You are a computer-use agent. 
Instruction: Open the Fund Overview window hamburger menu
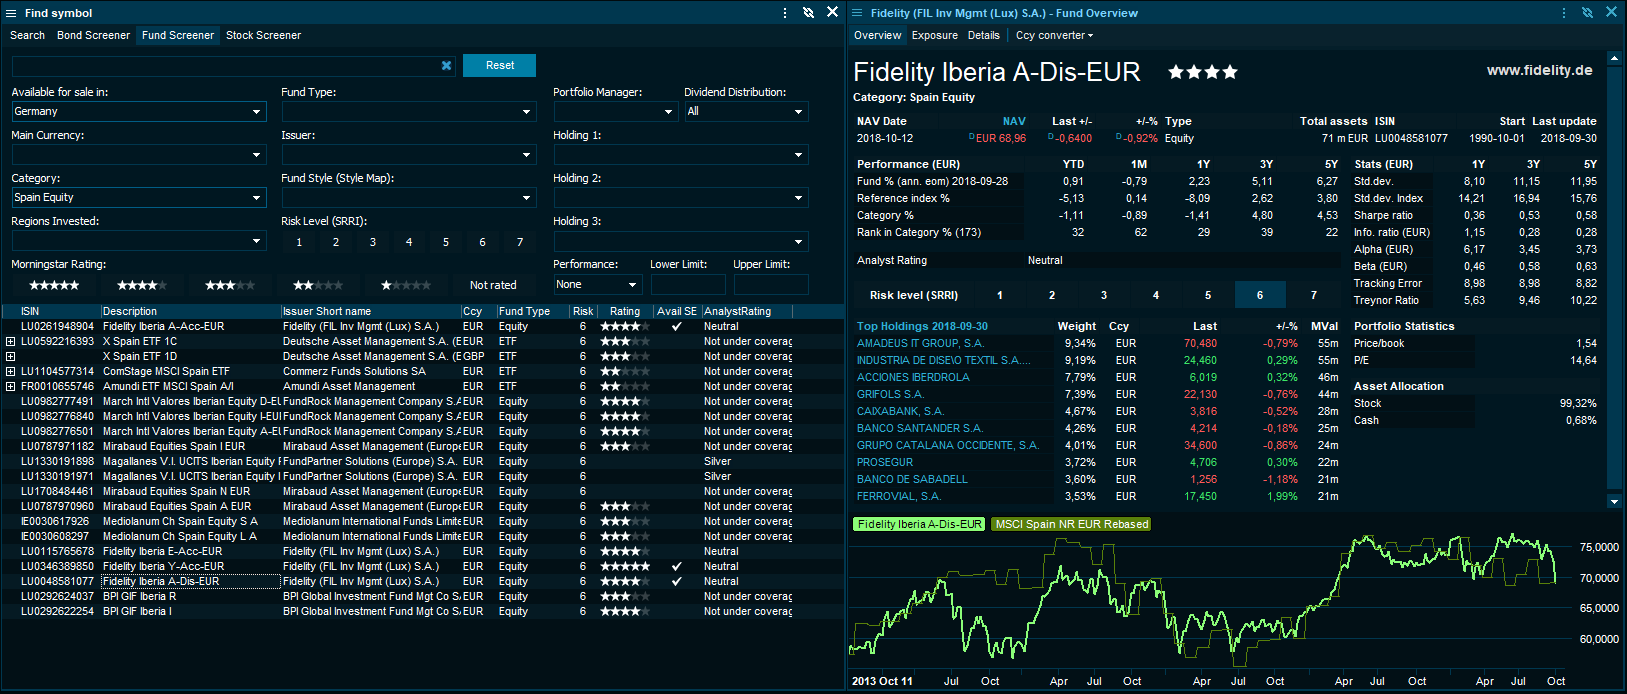click(858, 13)
